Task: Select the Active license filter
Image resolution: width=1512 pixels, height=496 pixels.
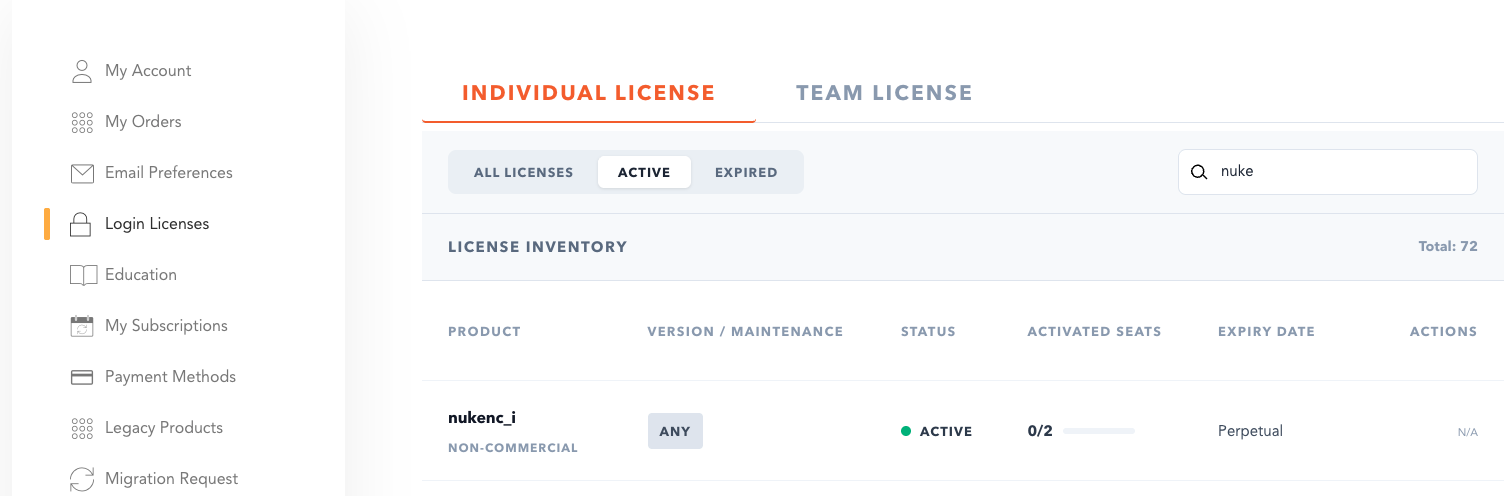Action: pyautogui.click(x=644, y=172)
